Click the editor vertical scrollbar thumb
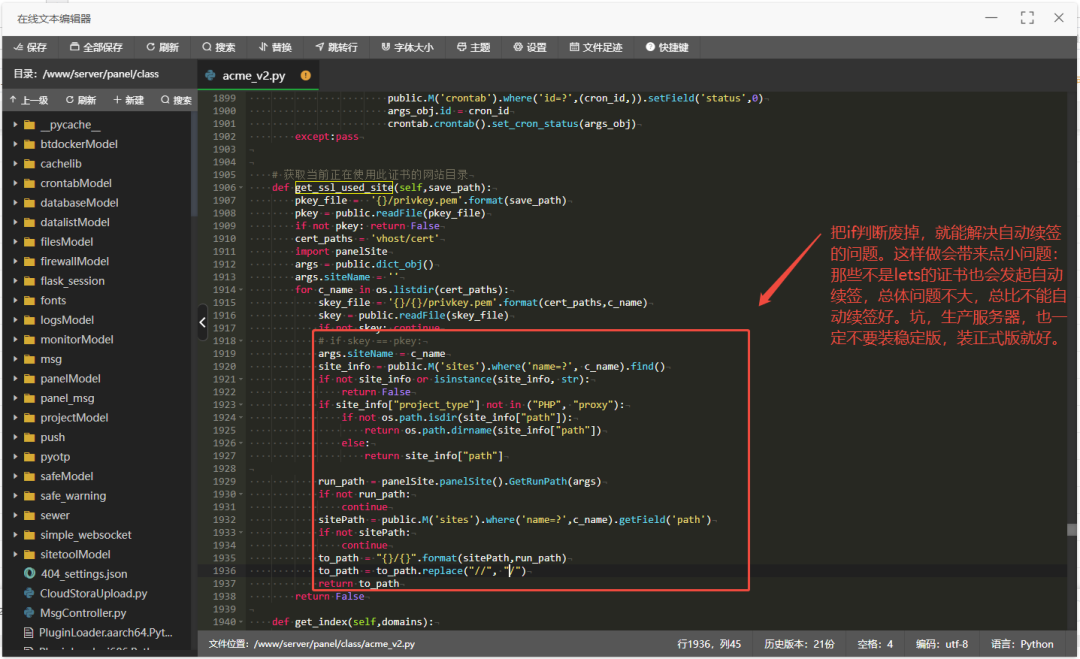The image size is (1080, 659). pyautogui.click(x=1072, y=530)
